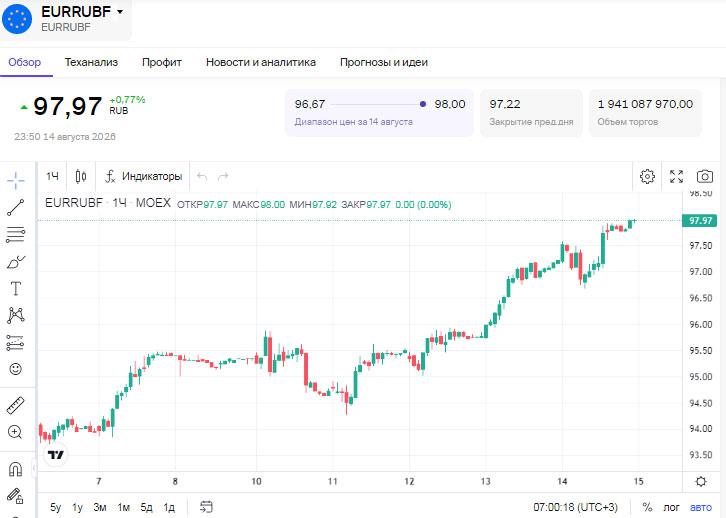
Task: Toggle the magnet snap mode
Action: 15,469
